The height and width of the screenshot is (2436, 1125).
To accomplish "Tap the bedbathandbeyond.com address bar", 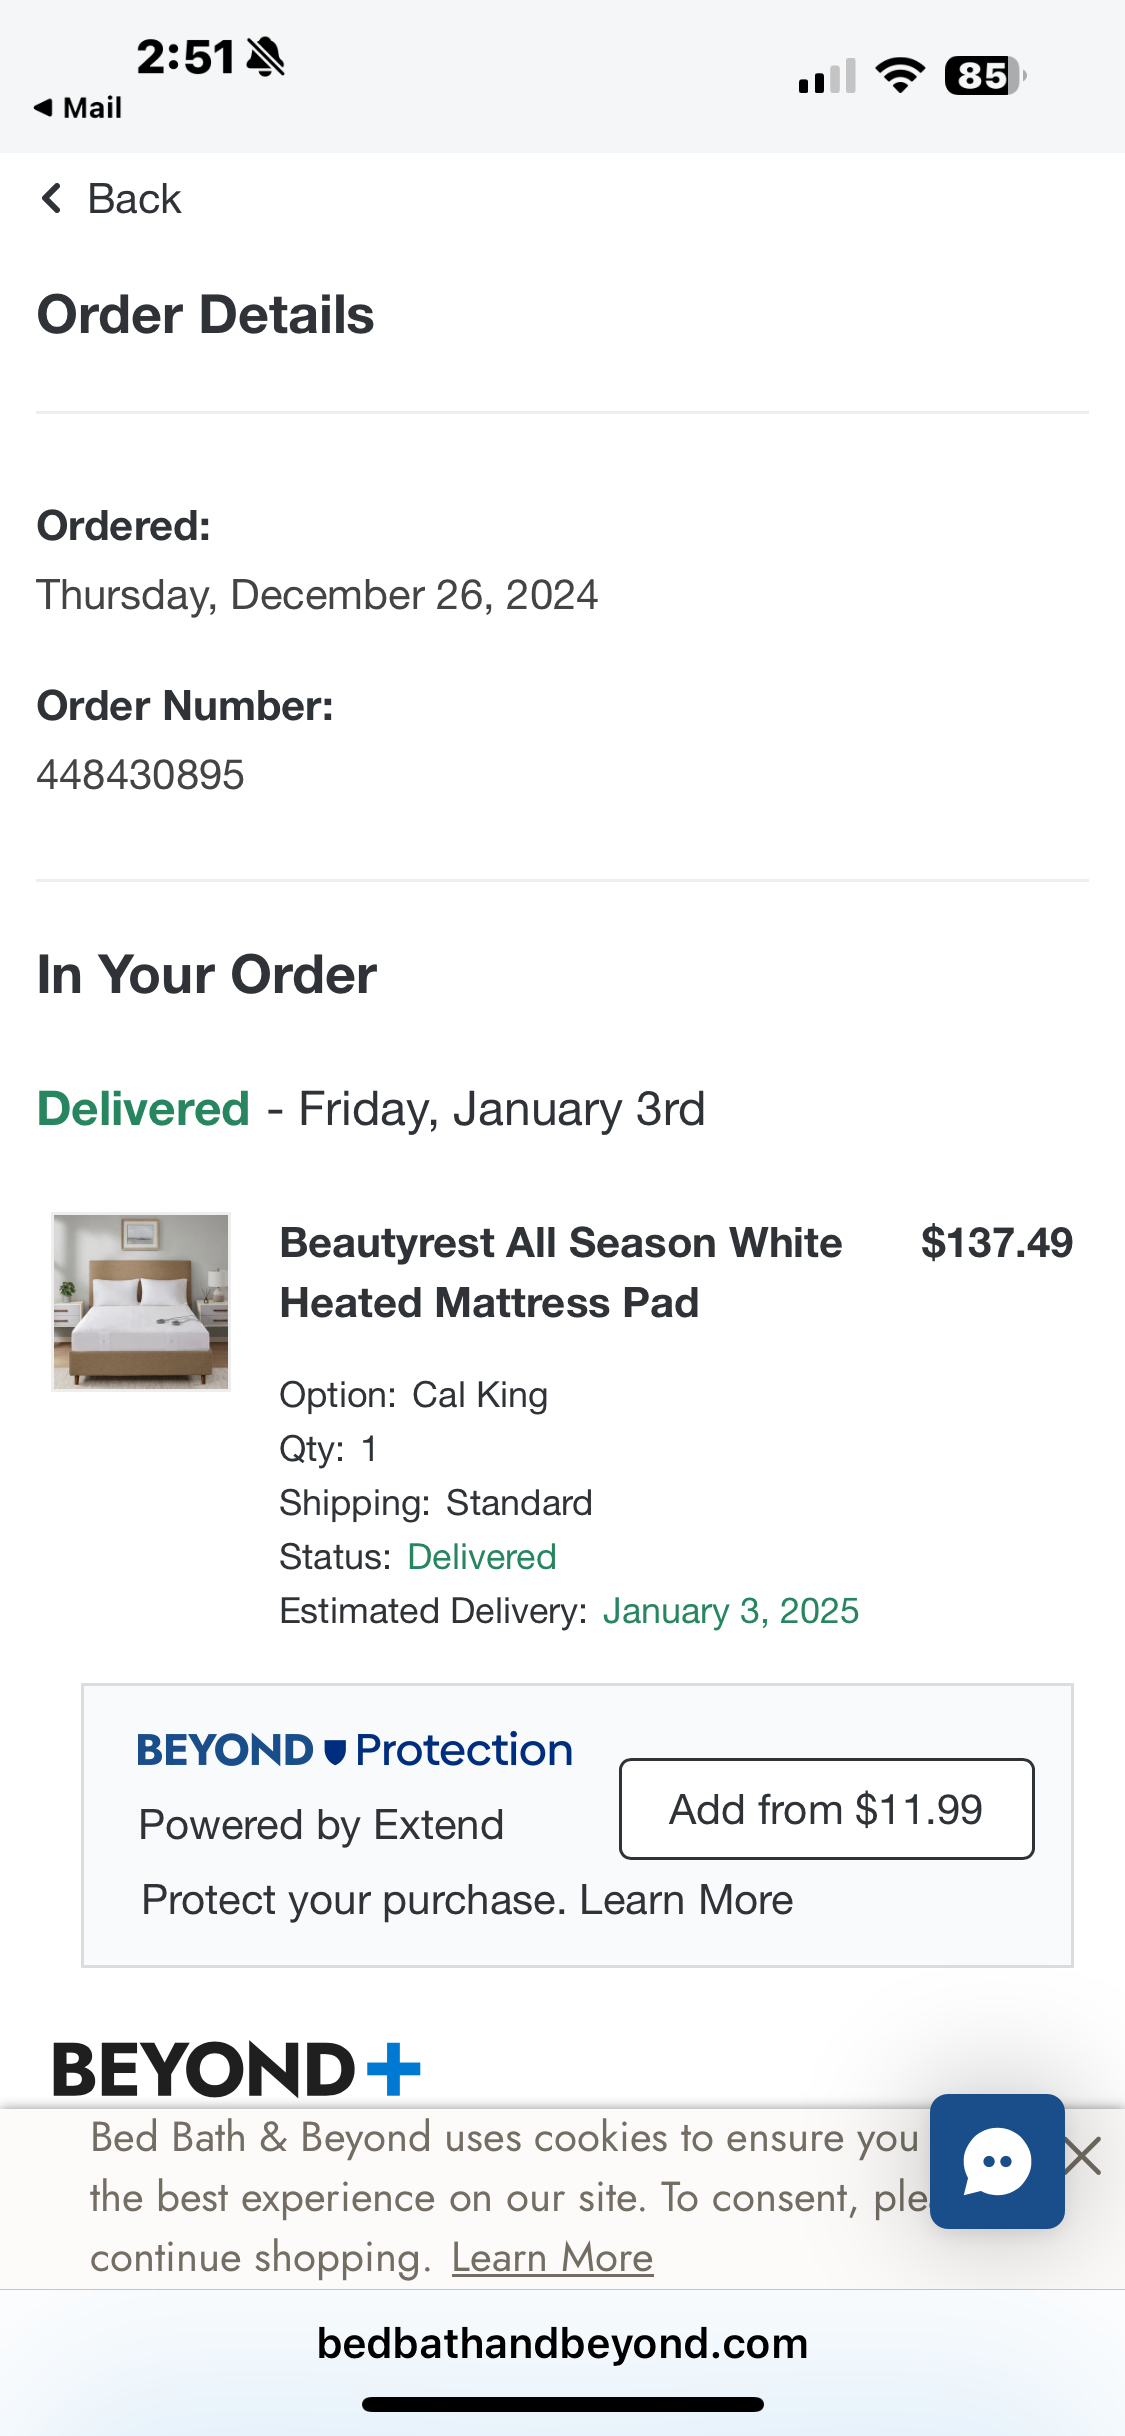I will point(562,2343).
